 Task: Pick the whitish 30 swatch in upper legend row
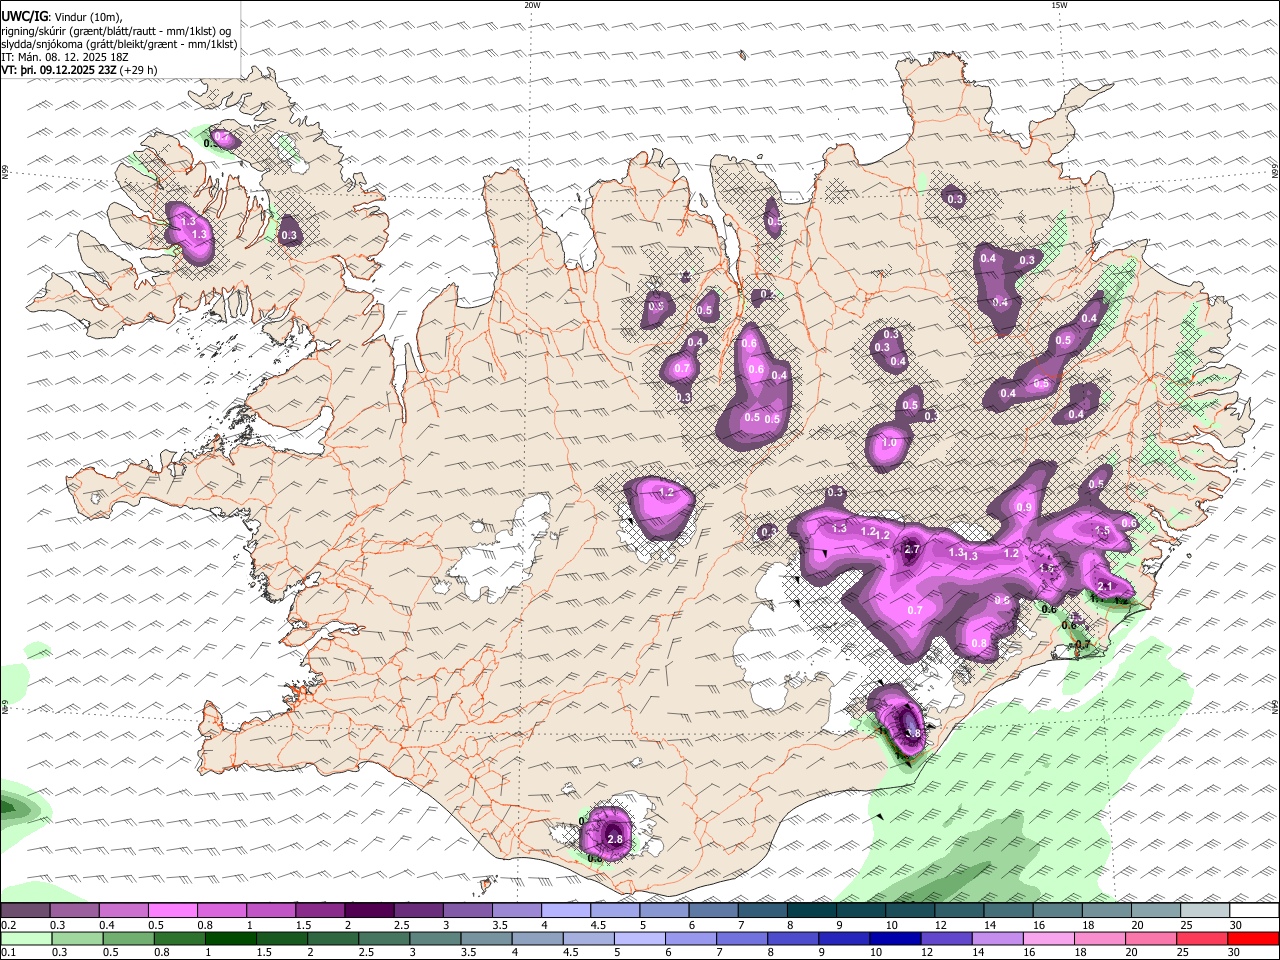point(1255,910)
